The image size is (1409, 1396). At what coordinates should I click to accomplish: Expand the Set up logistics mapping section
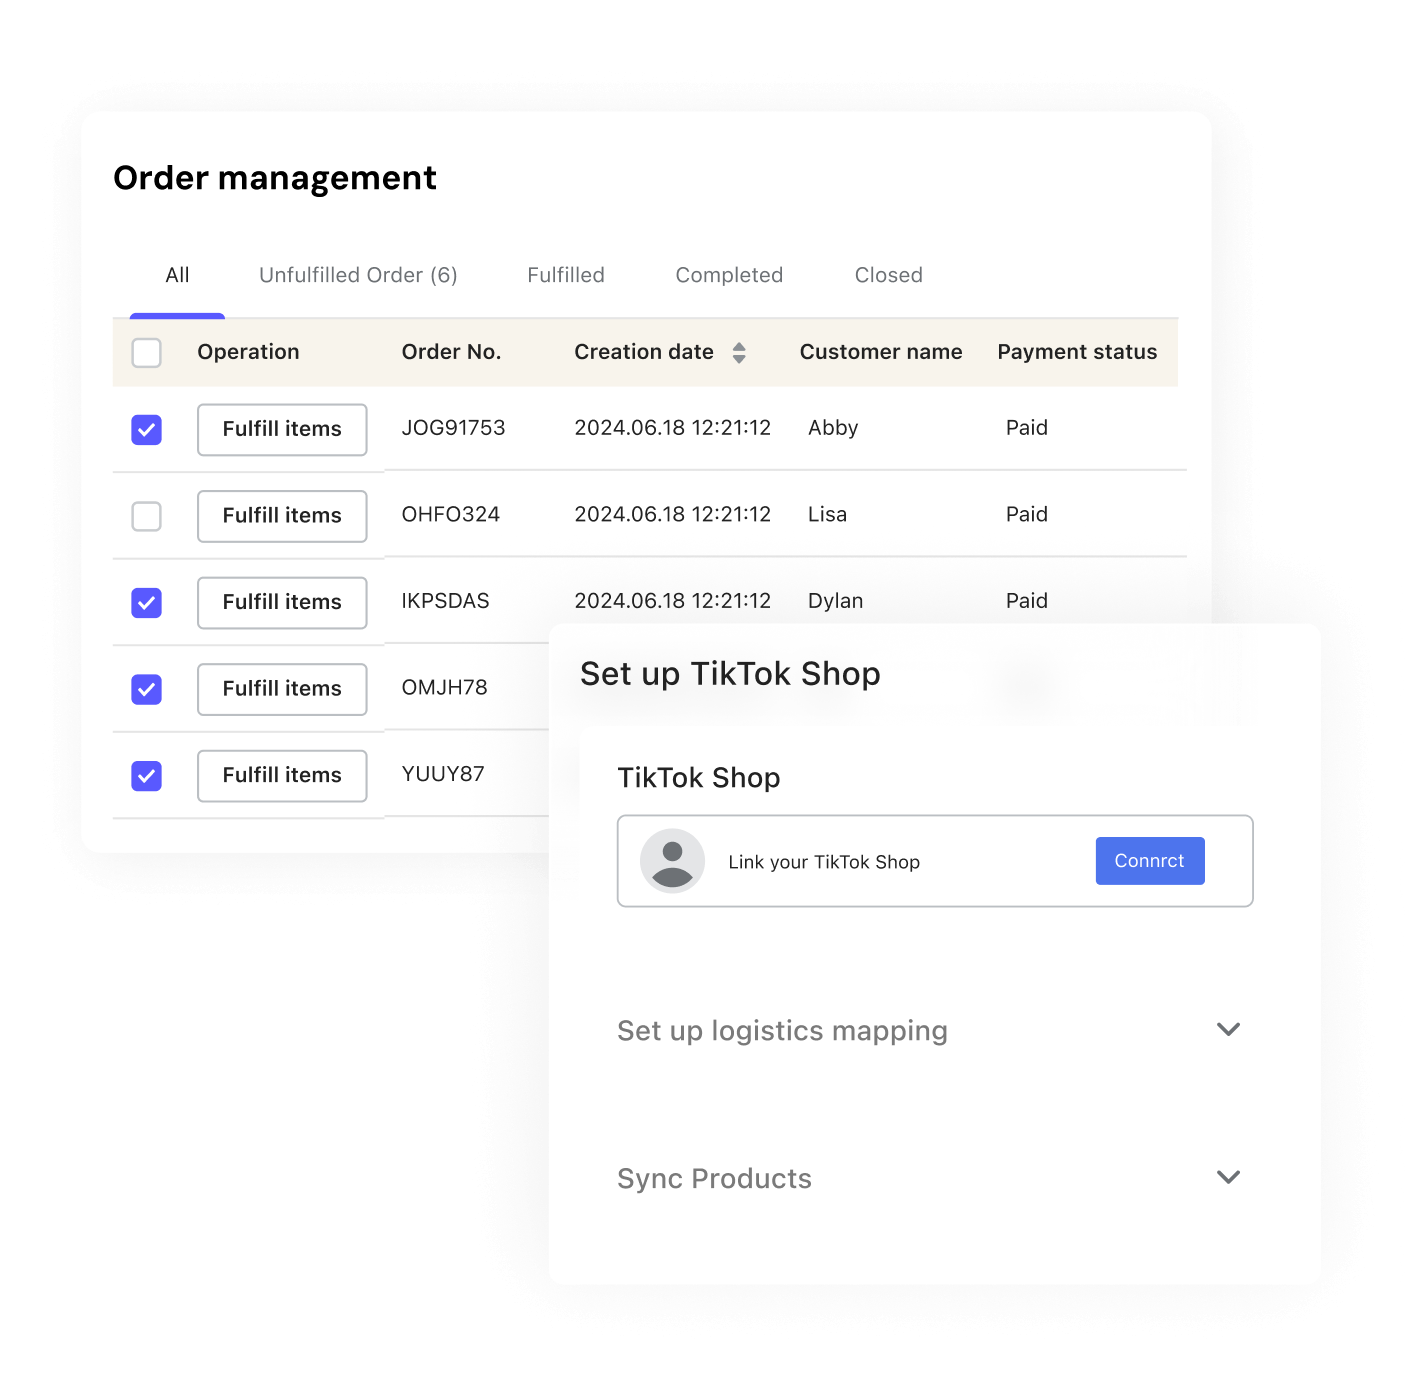[1228, 1030]
